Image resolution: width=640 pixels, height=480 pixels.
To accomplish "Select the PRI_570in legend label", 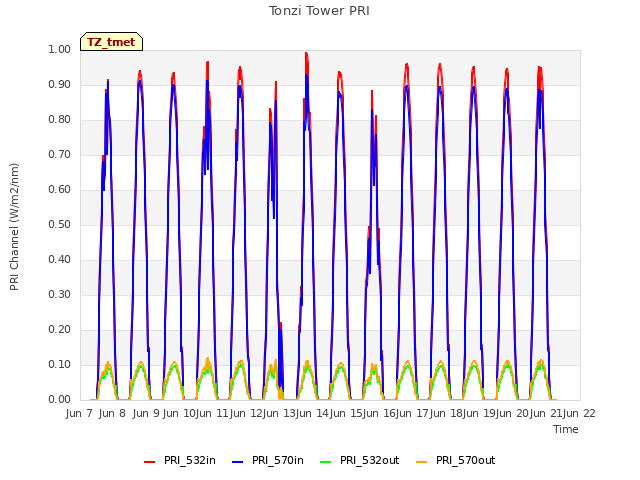I will [x=278, y=460].
